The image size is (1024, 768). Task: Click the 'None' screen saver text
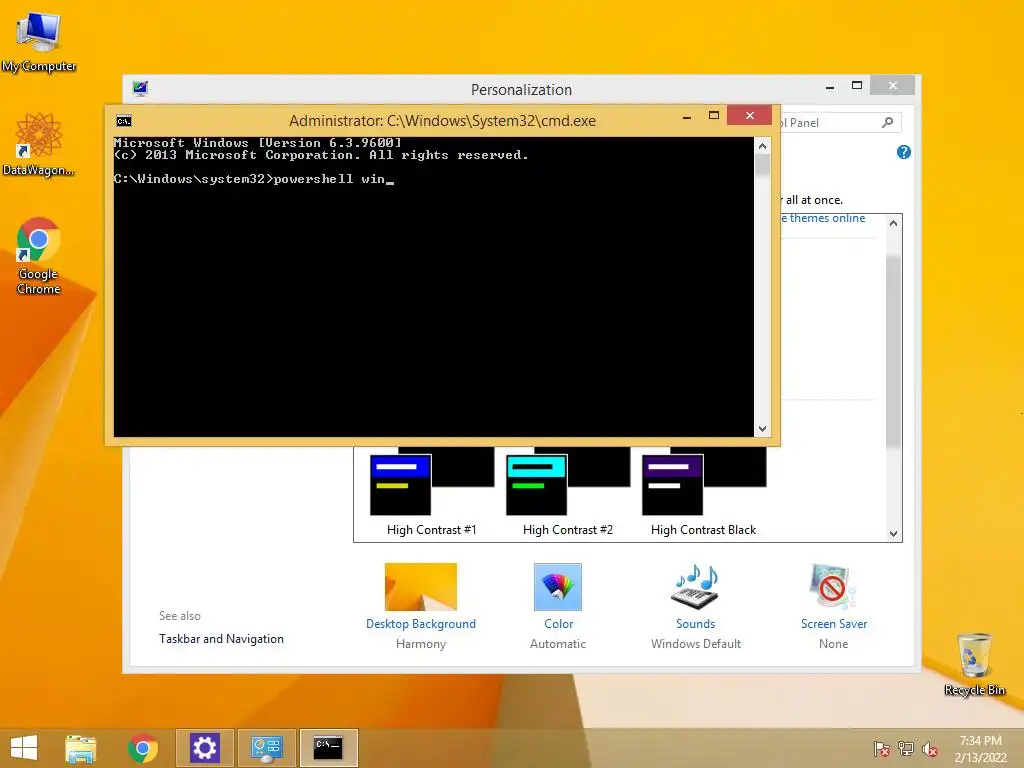(833, 644)
